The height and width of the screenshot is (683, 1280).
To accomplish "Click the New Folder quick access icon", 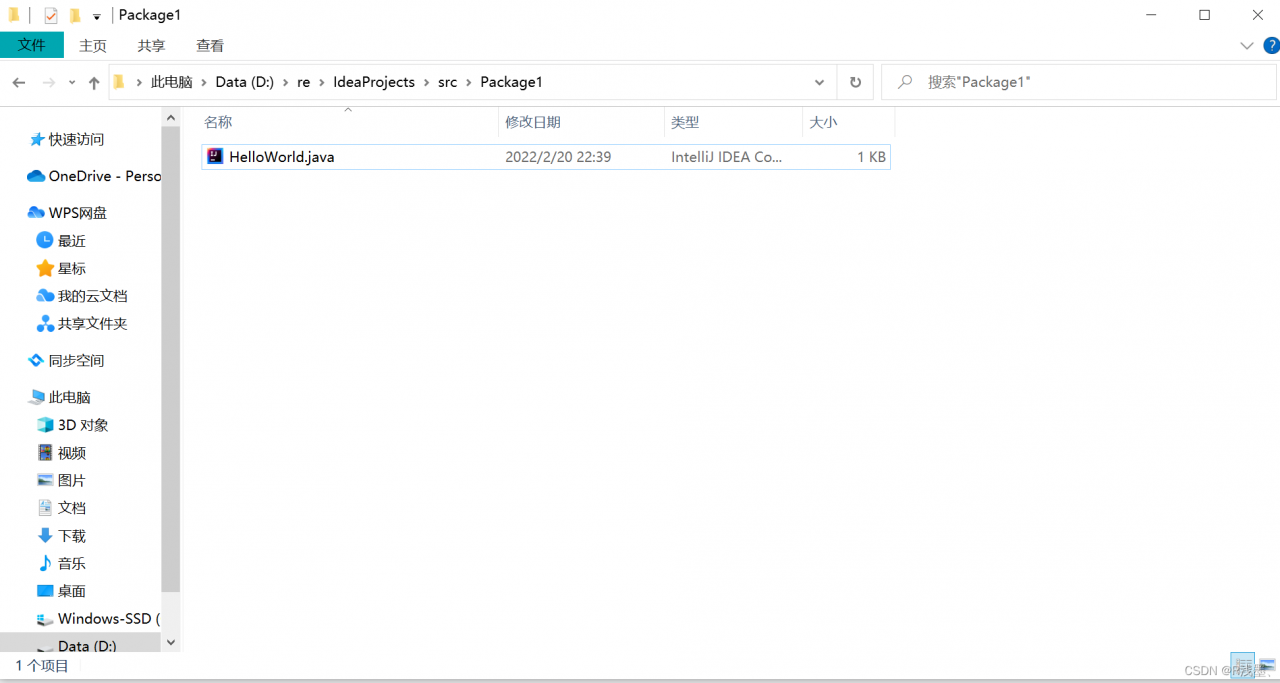I will click(74, 15).
